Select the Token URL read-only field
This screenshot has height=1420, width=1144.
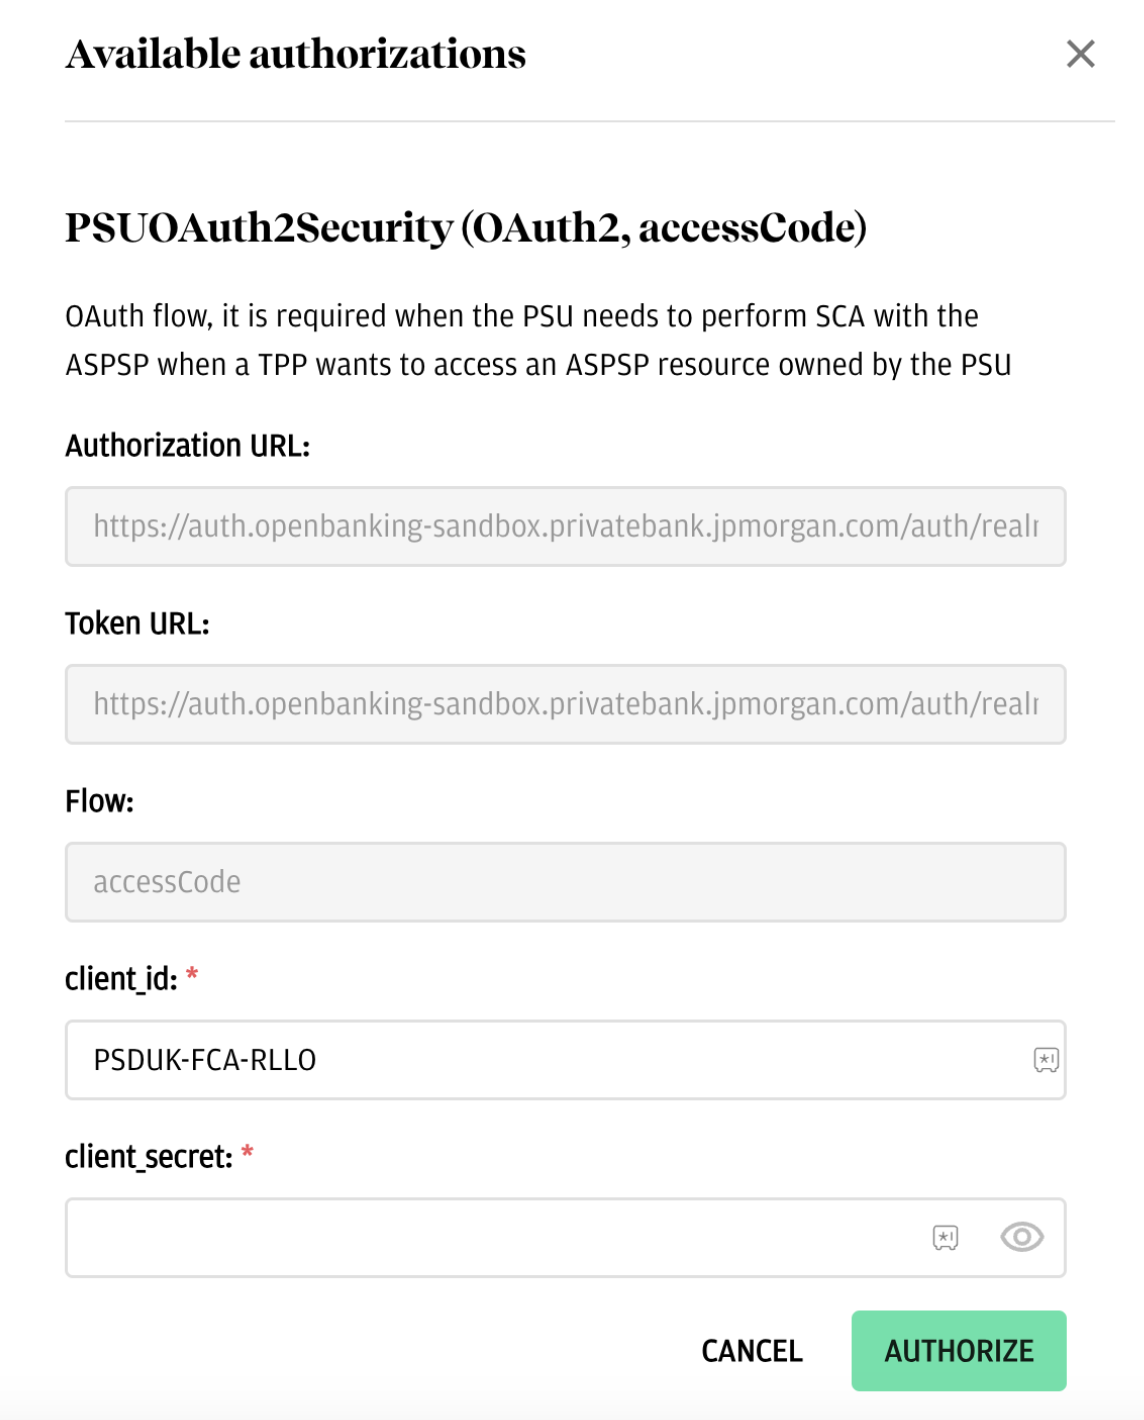click(x=565, y=705)
